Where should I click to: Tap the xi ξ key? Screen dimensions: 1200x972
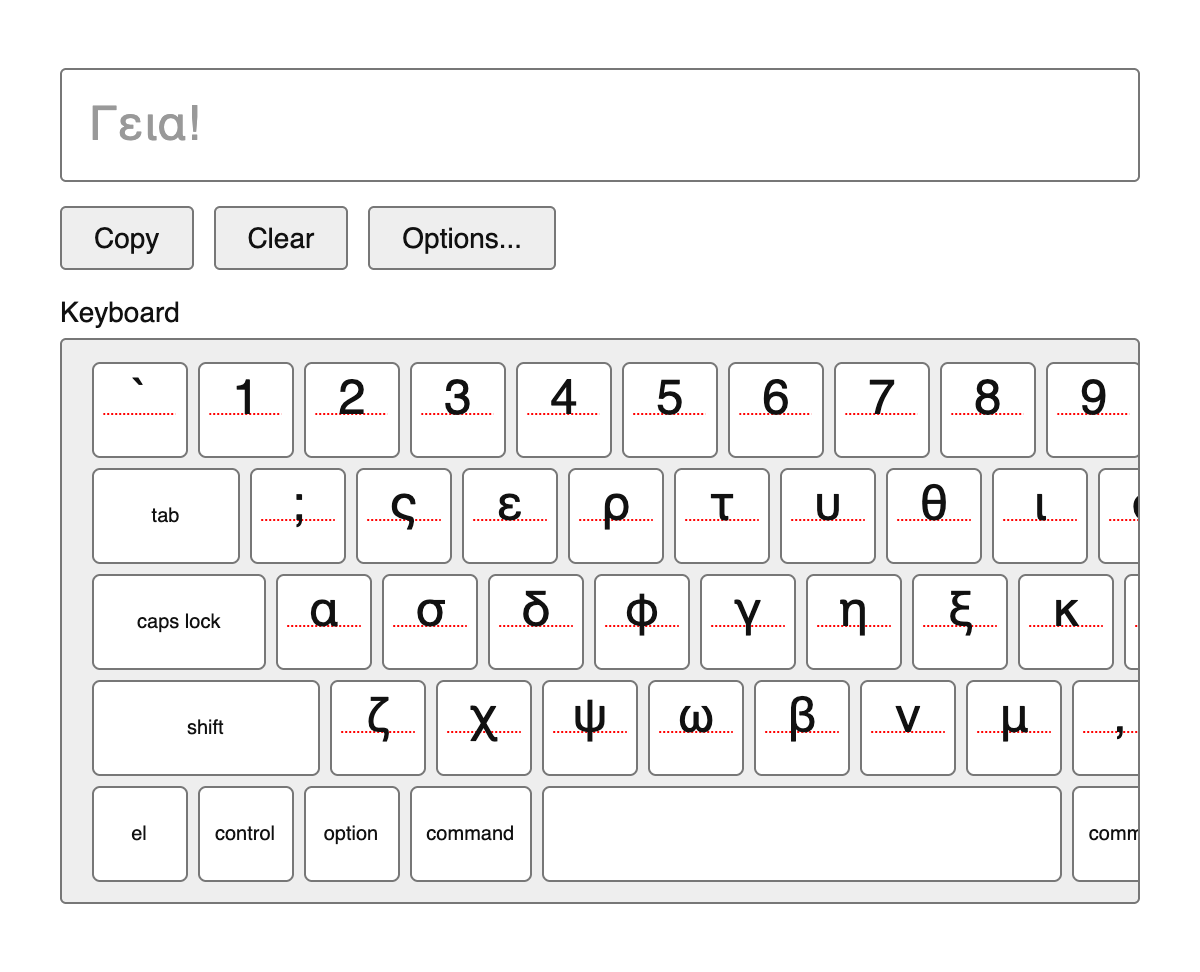960,622
